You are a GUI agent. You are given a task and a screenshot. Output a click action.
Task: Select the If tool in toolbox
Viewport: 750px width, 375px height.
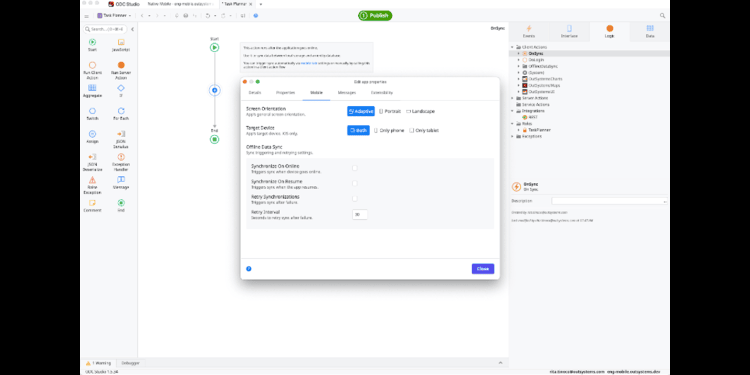121,91
